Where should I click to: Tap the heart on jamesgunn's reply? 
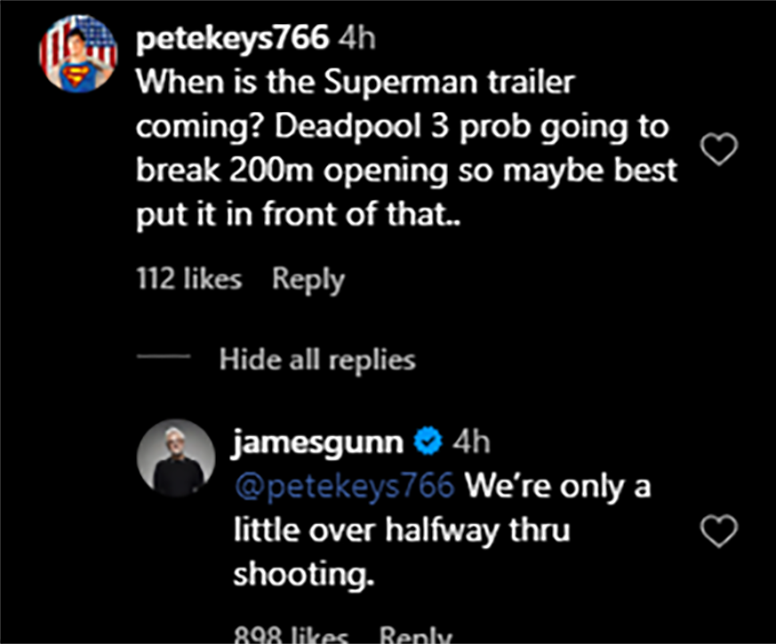[x=719, y=531]
